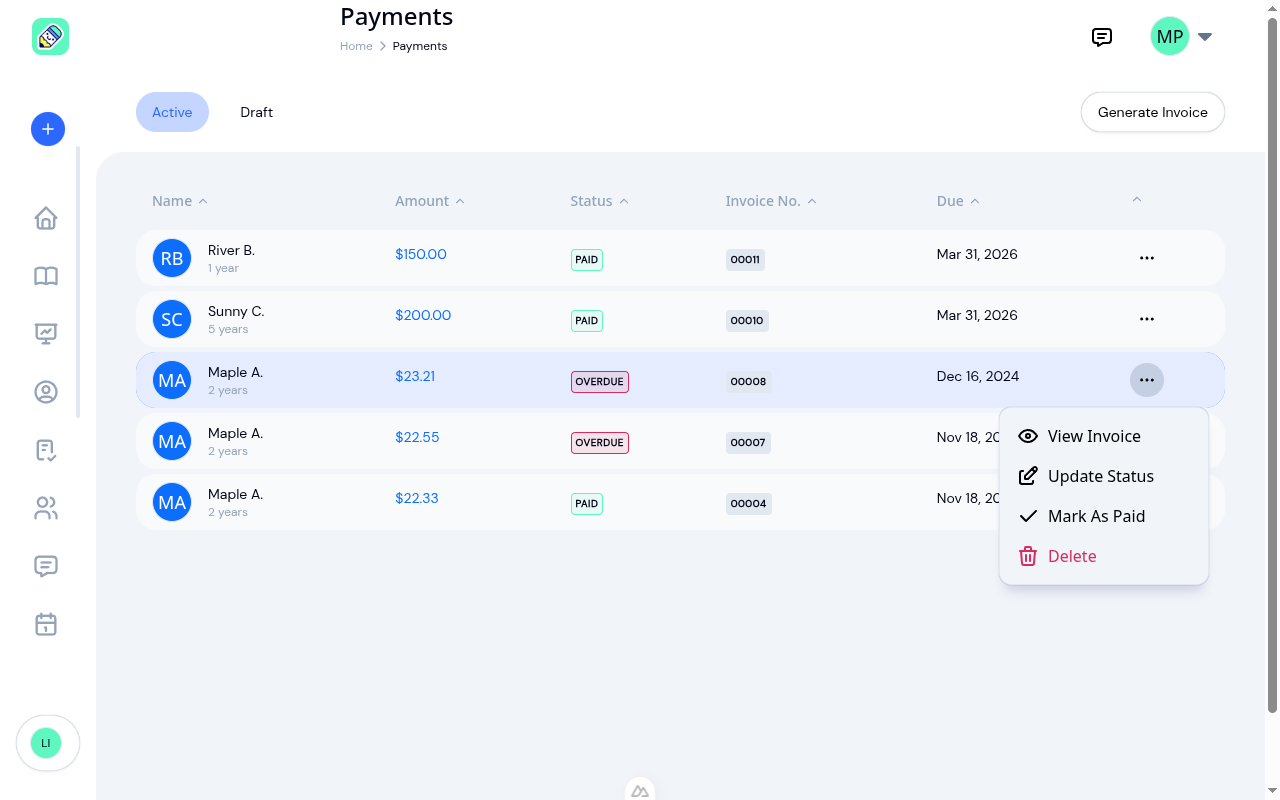
Task: Open messages icon in top header
Action: point(1102,37)
